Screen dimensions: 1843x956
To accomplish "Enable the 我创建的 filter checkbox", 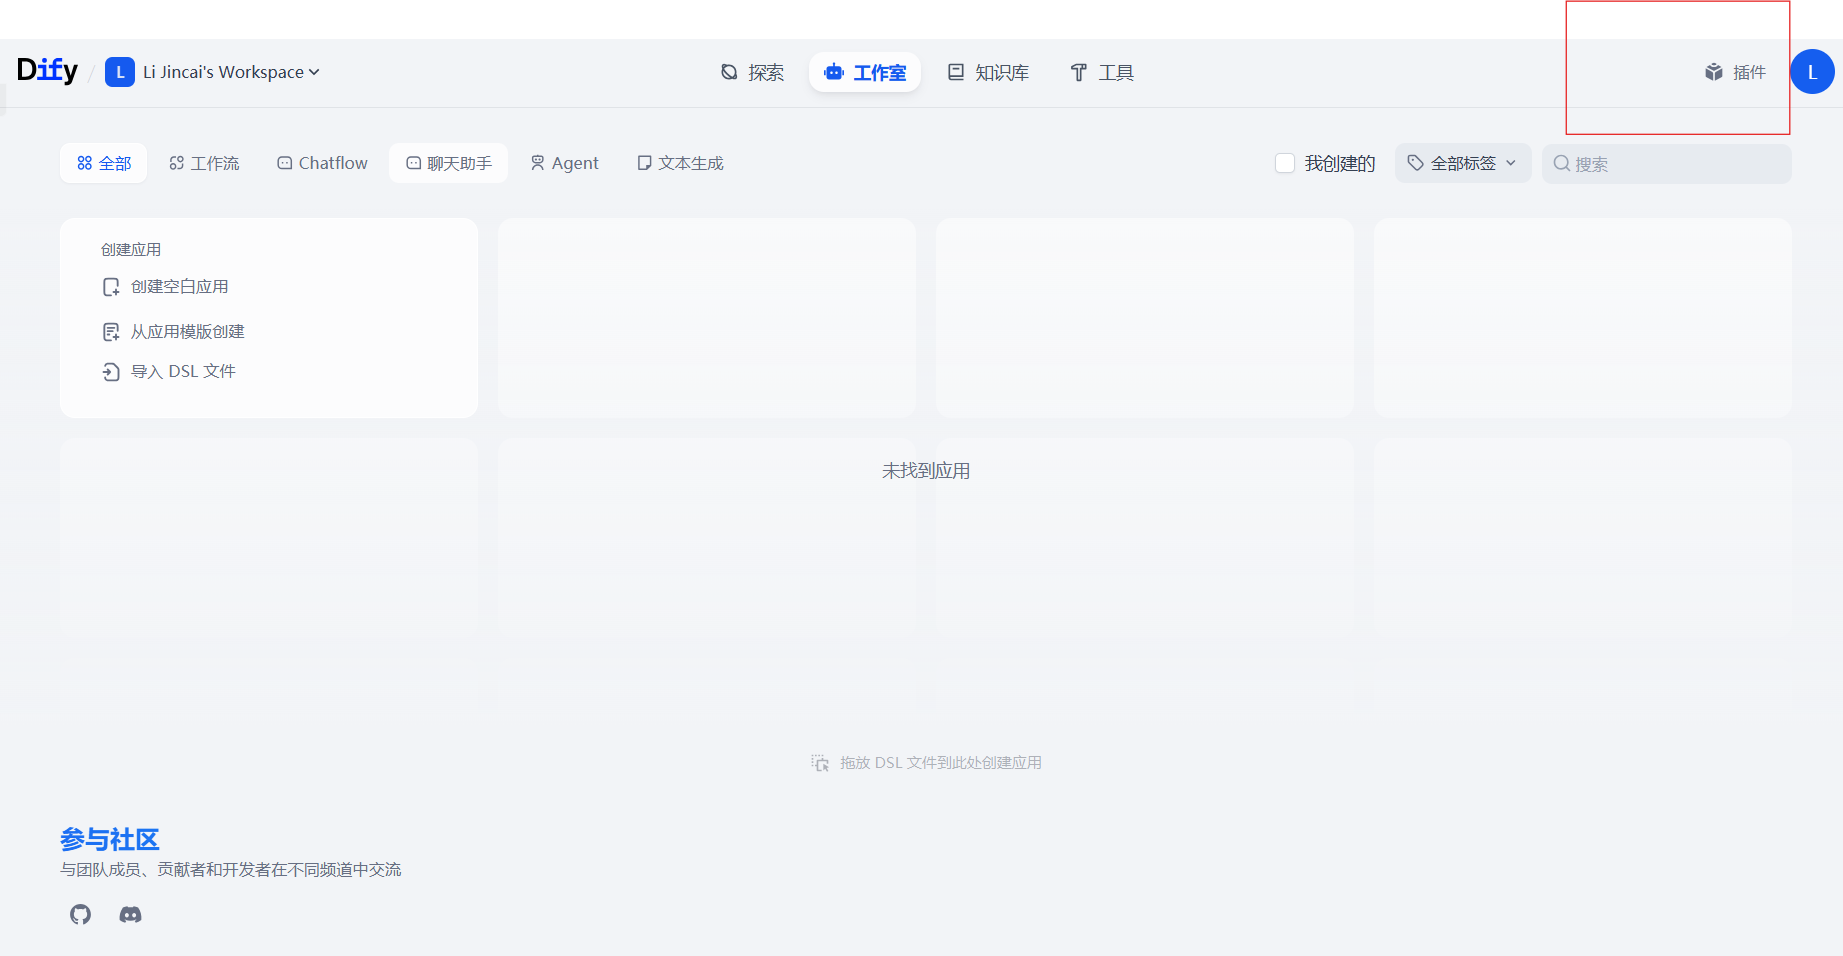I will click(1285, 163).
